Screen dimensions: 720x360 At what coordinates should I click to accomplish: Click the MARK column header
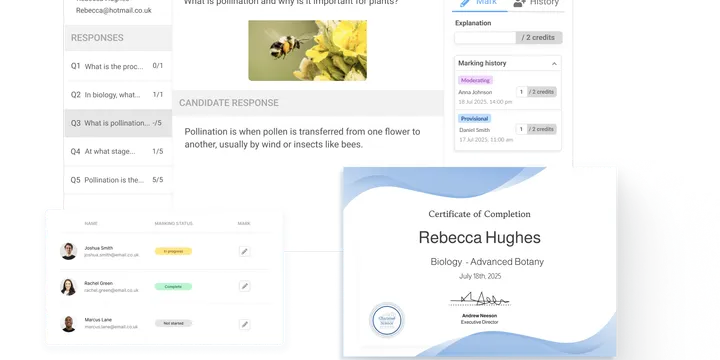[244, 224]
